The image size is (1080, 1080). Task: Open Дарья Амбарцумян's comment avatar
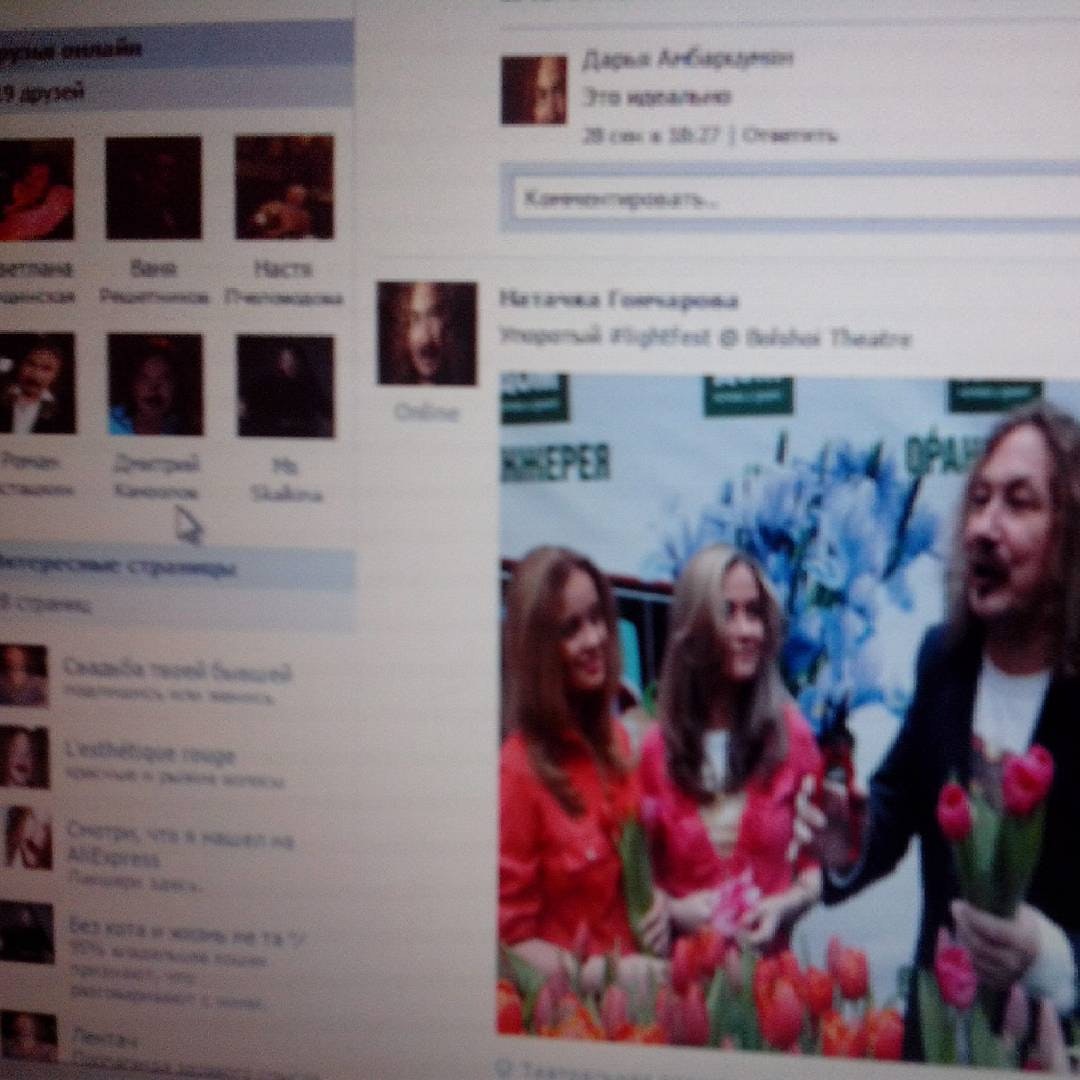click(x=534, y=90)
